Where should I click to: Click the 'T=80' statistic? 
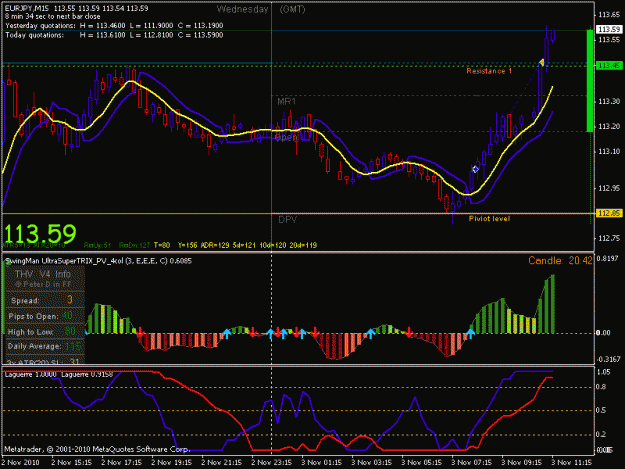(162, 245)
